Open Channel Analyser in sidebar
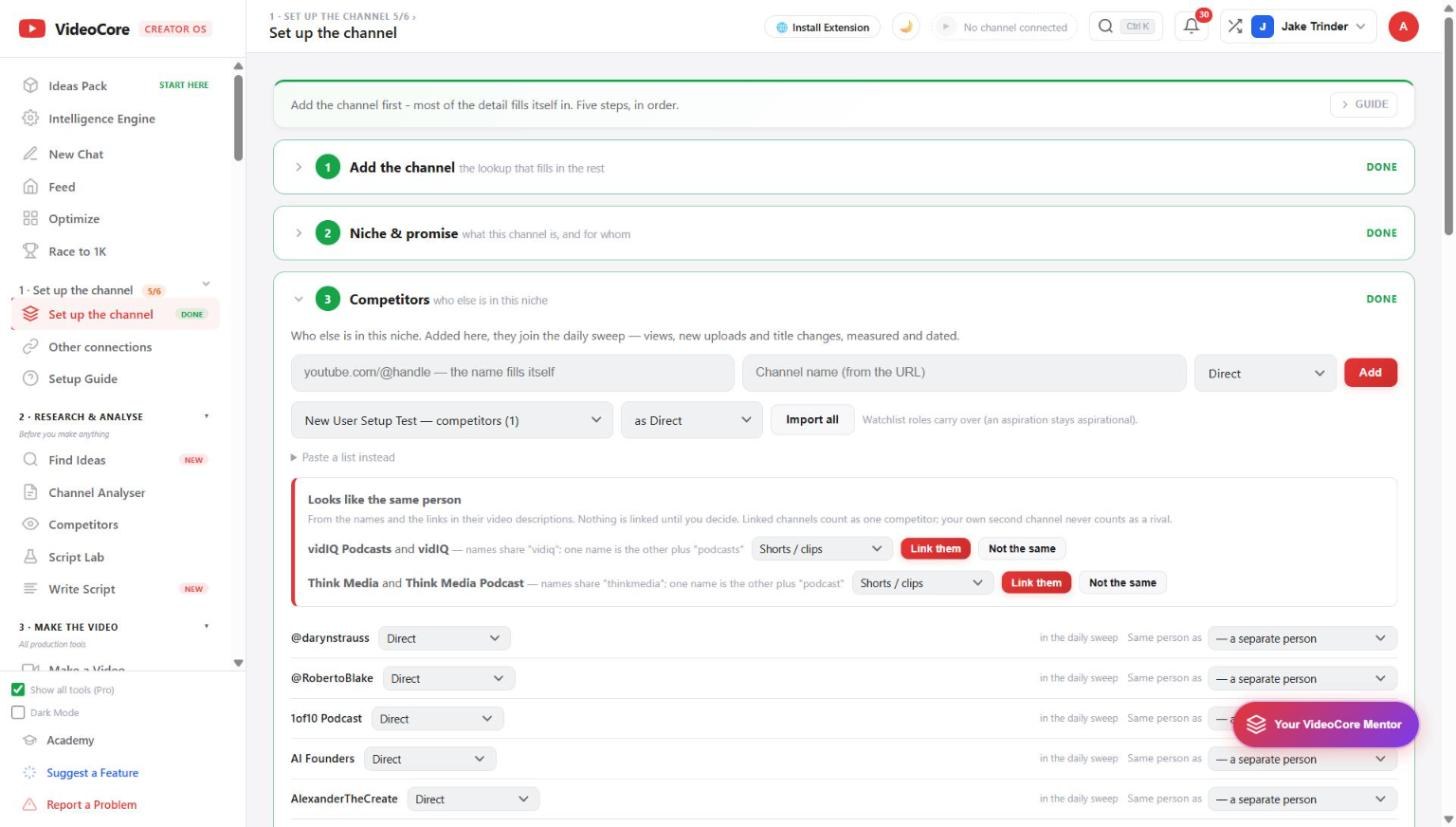The width and height of the screenshot is (1456, 827). (x=97, y=492)
